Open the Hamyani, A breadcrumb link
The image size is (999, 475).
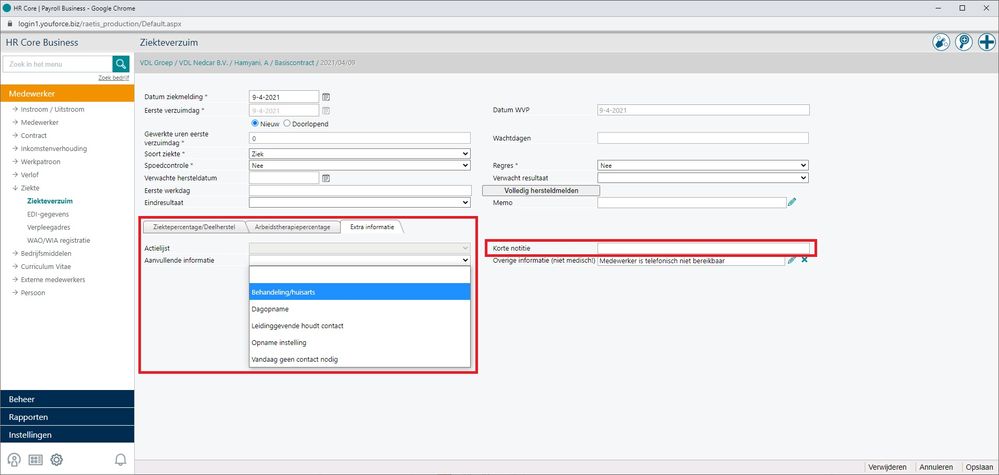(250, 63)
